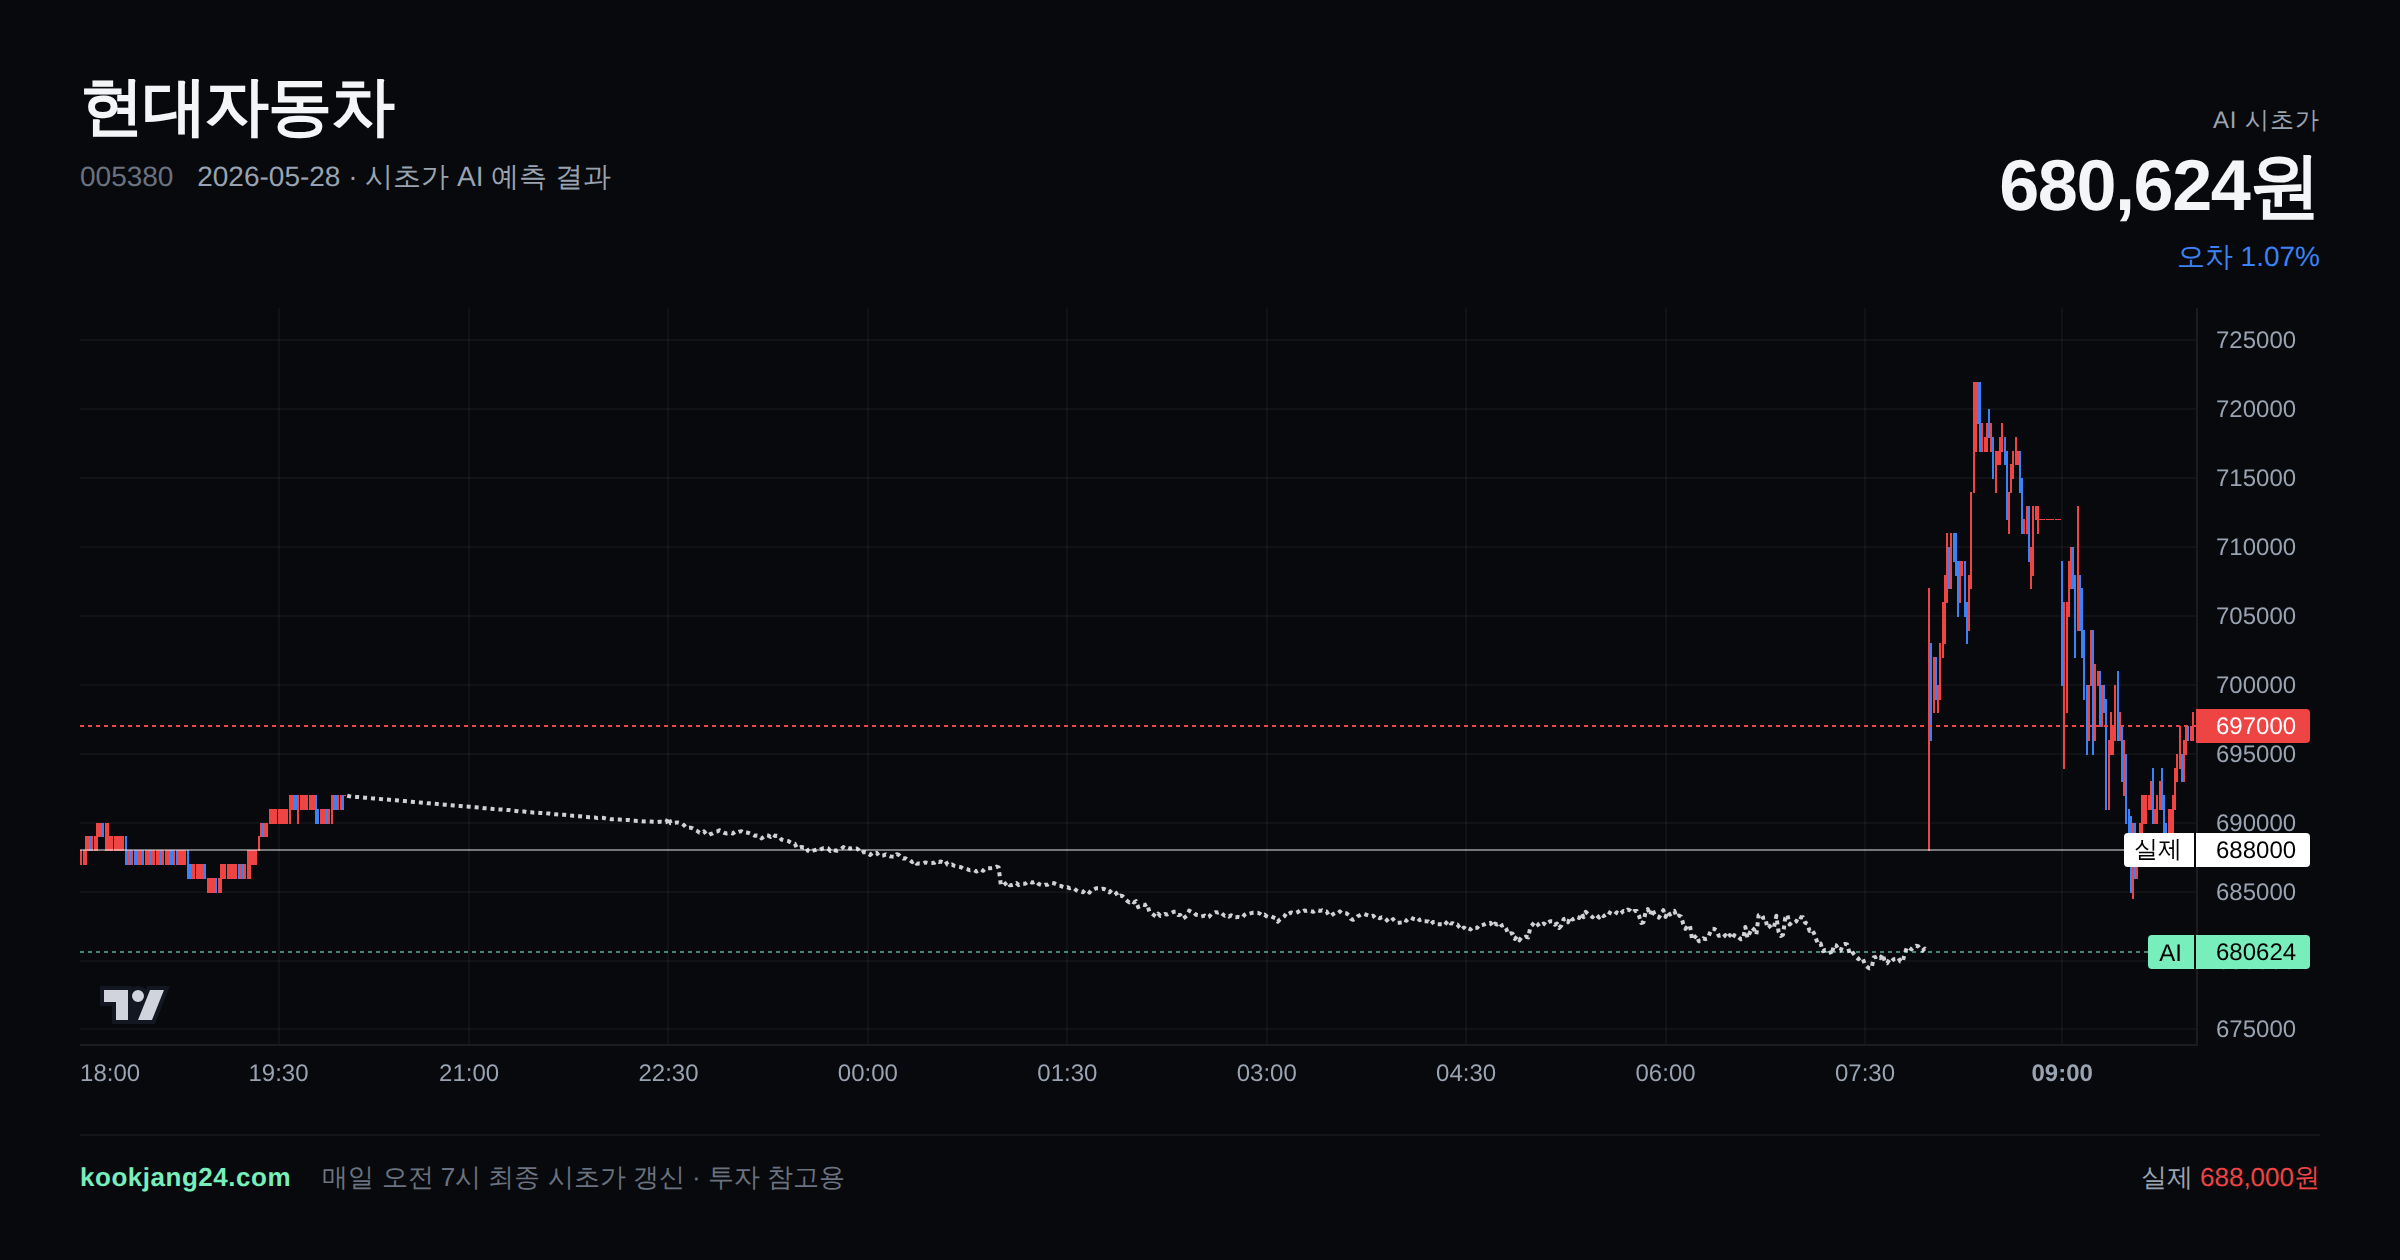The height and width of the screenshot is (1260, 2400).
Task: Click the date text 2026-05-28 · 시초가 AI 예측 결과
Action: click(x=404, y=177)
